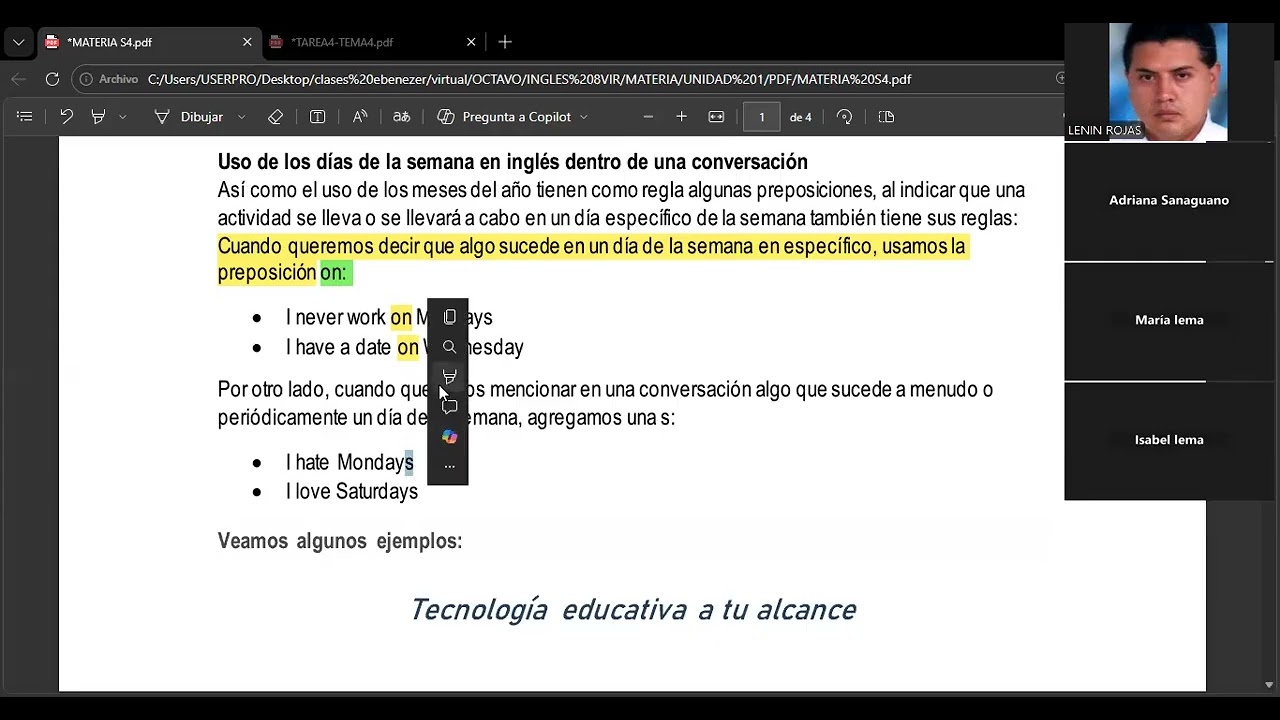Open a new browser tab
Screen dimensions: 1280x720
[505, 42]
